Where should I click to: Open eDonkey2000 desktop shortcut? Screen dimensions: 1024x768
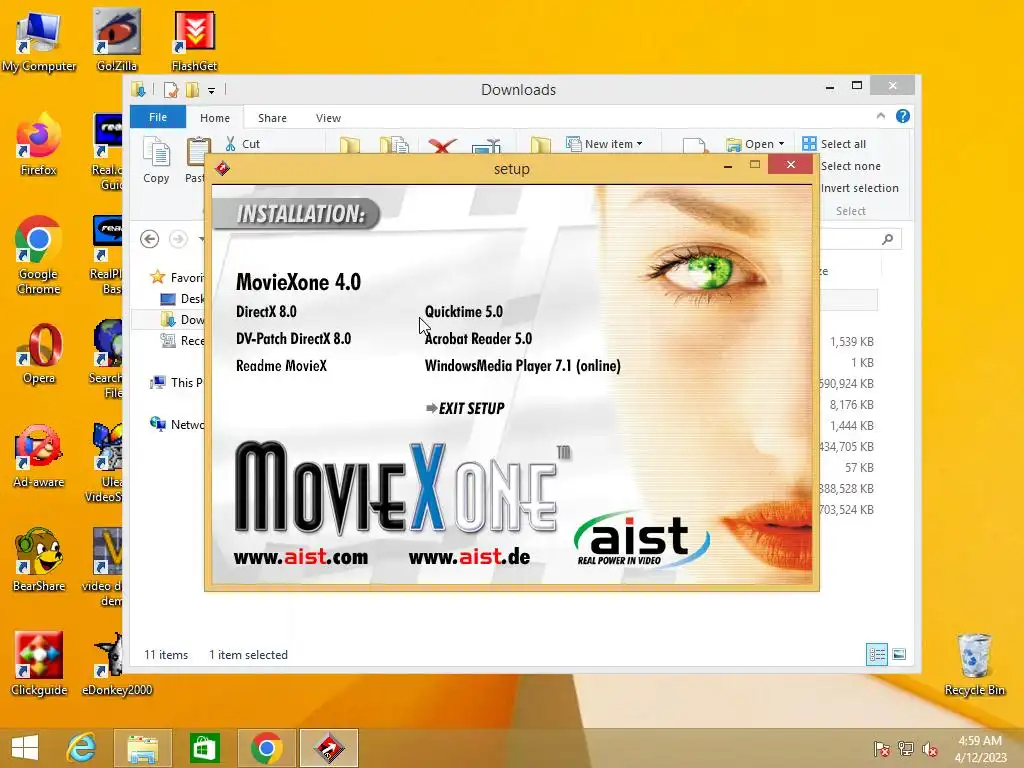pos(117,664)
